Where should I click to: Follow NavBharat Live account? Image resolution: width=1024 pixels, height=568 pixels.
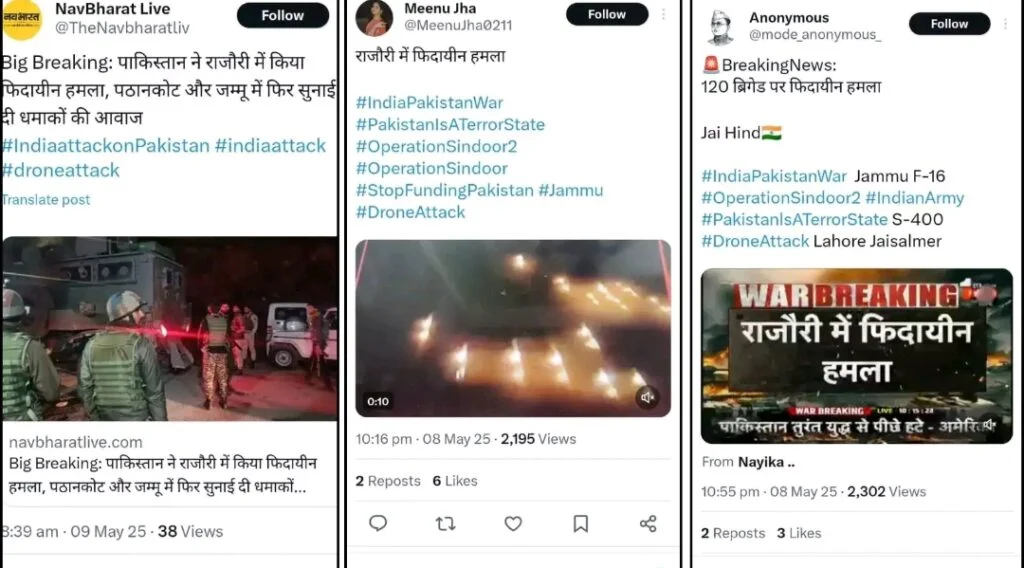[x=283, y=15]
